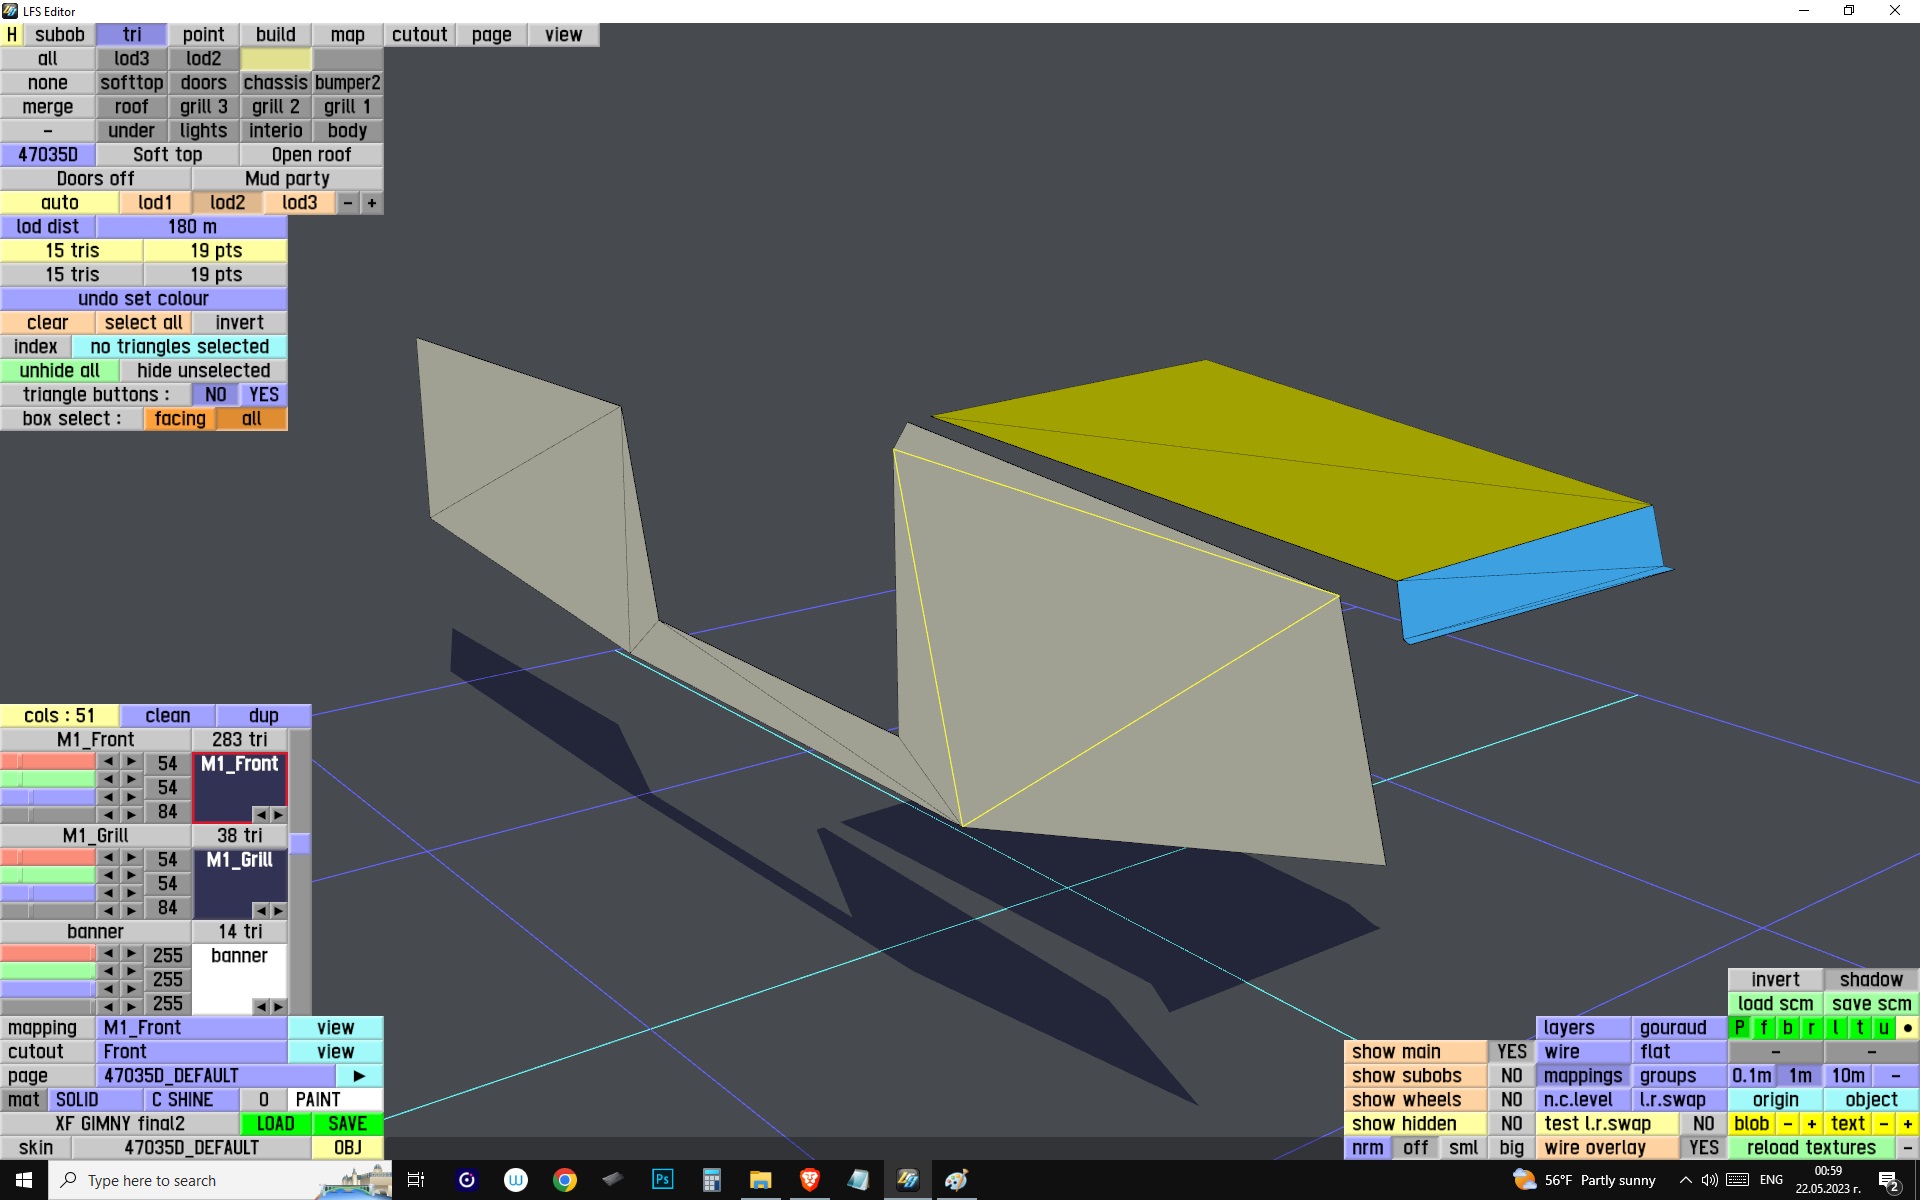Open the M1_Front mapping selector
The width and height of the screenshot is (1920, 1200).
[192, 1028]
